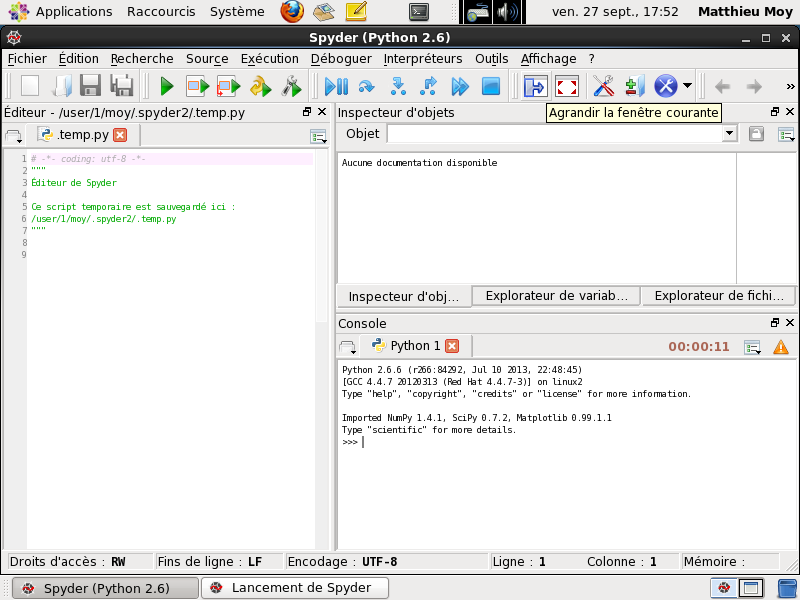Show hidden toolbar items chevron
This screenshot has height=600, width=800.
790,86
